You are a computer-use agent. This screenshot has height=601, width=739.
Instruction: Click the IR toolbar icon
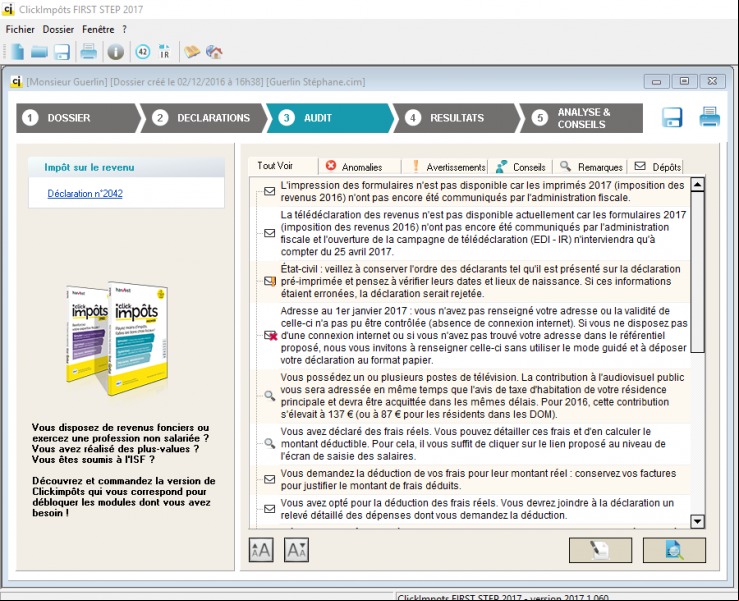coord(164,52)
